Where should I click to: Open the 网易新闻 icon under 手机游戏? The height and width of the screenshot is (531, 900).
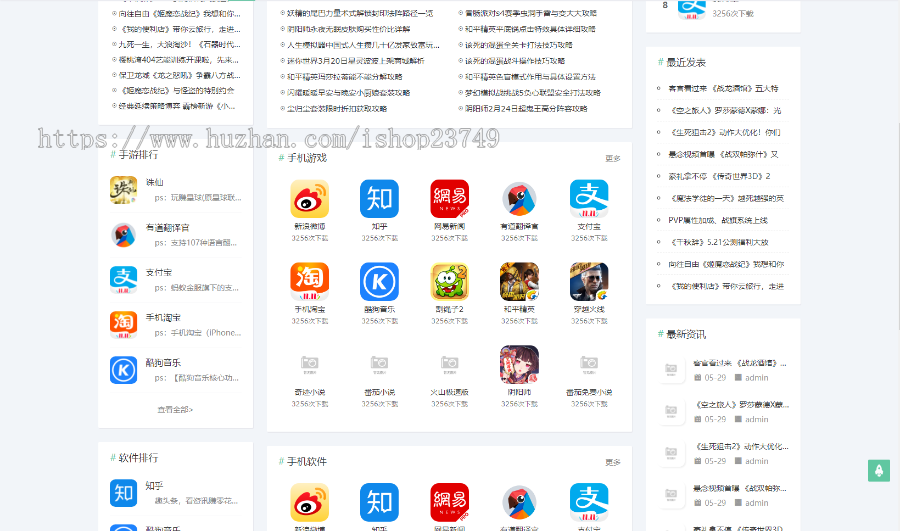[449, 199]
